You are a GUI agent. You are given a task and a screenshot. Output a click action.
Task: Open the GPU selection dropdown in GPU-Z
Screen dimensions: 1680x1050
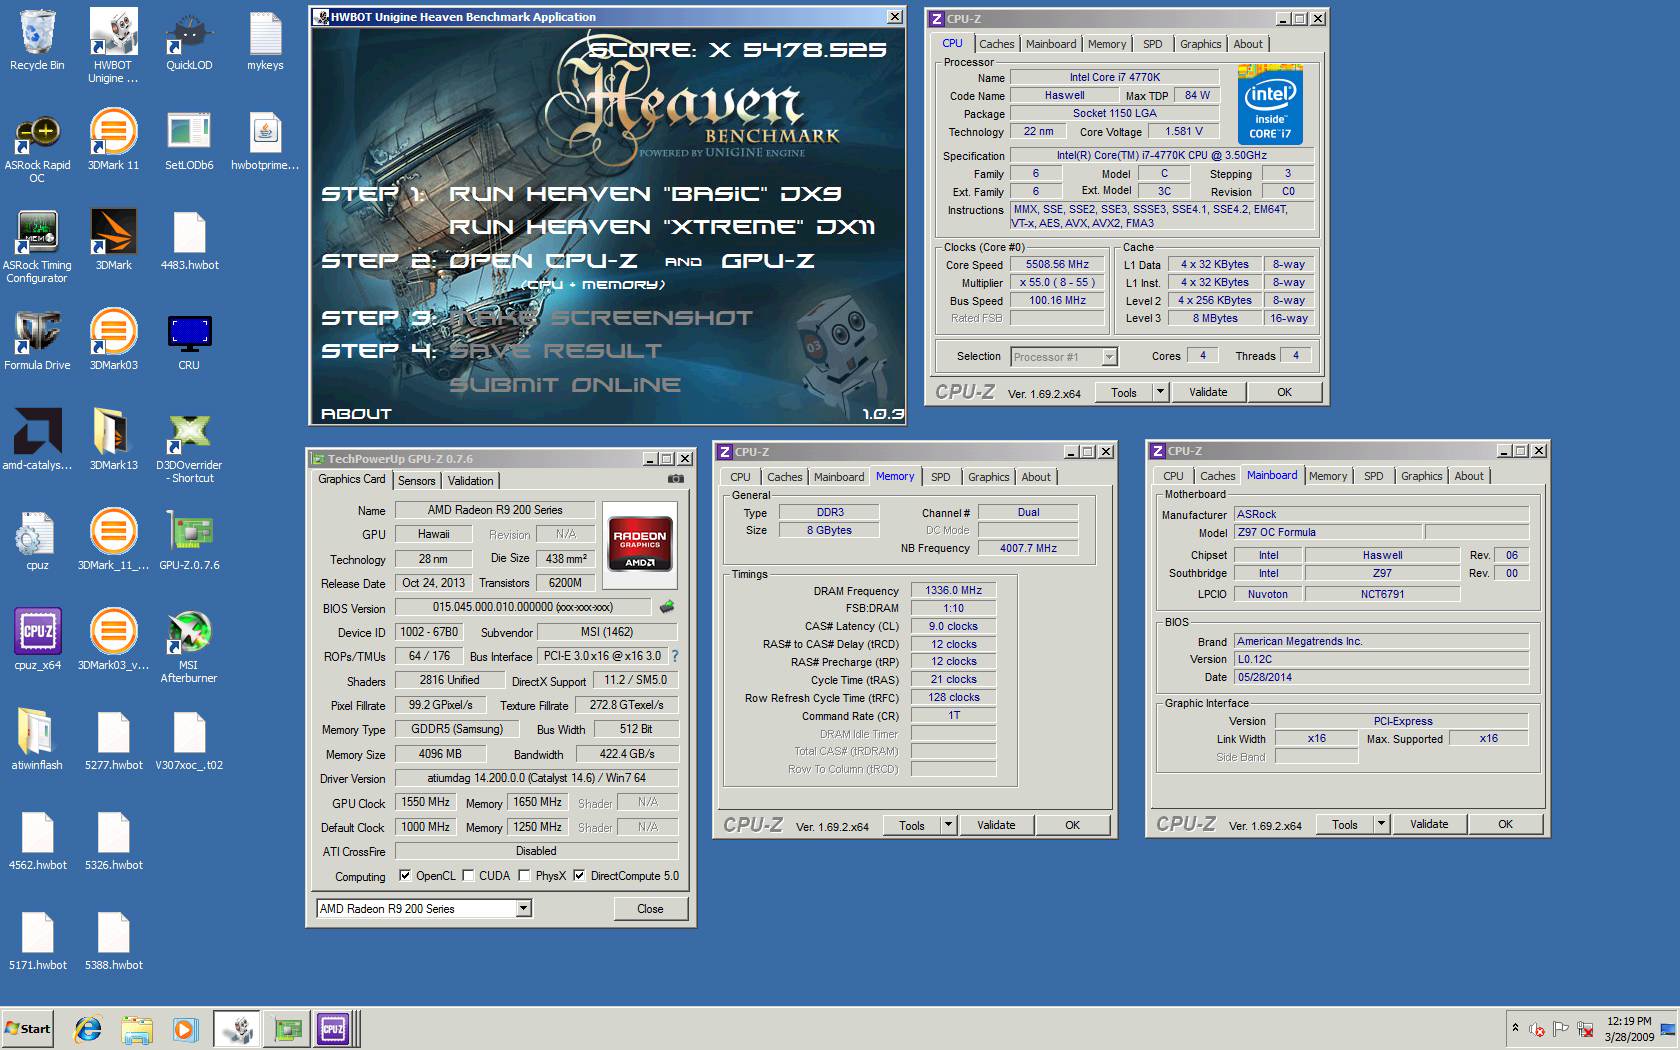coord(523,908)
